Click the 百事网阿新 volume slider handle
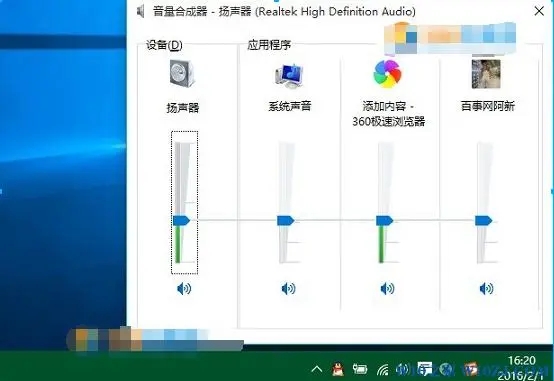 click(483, 221)
